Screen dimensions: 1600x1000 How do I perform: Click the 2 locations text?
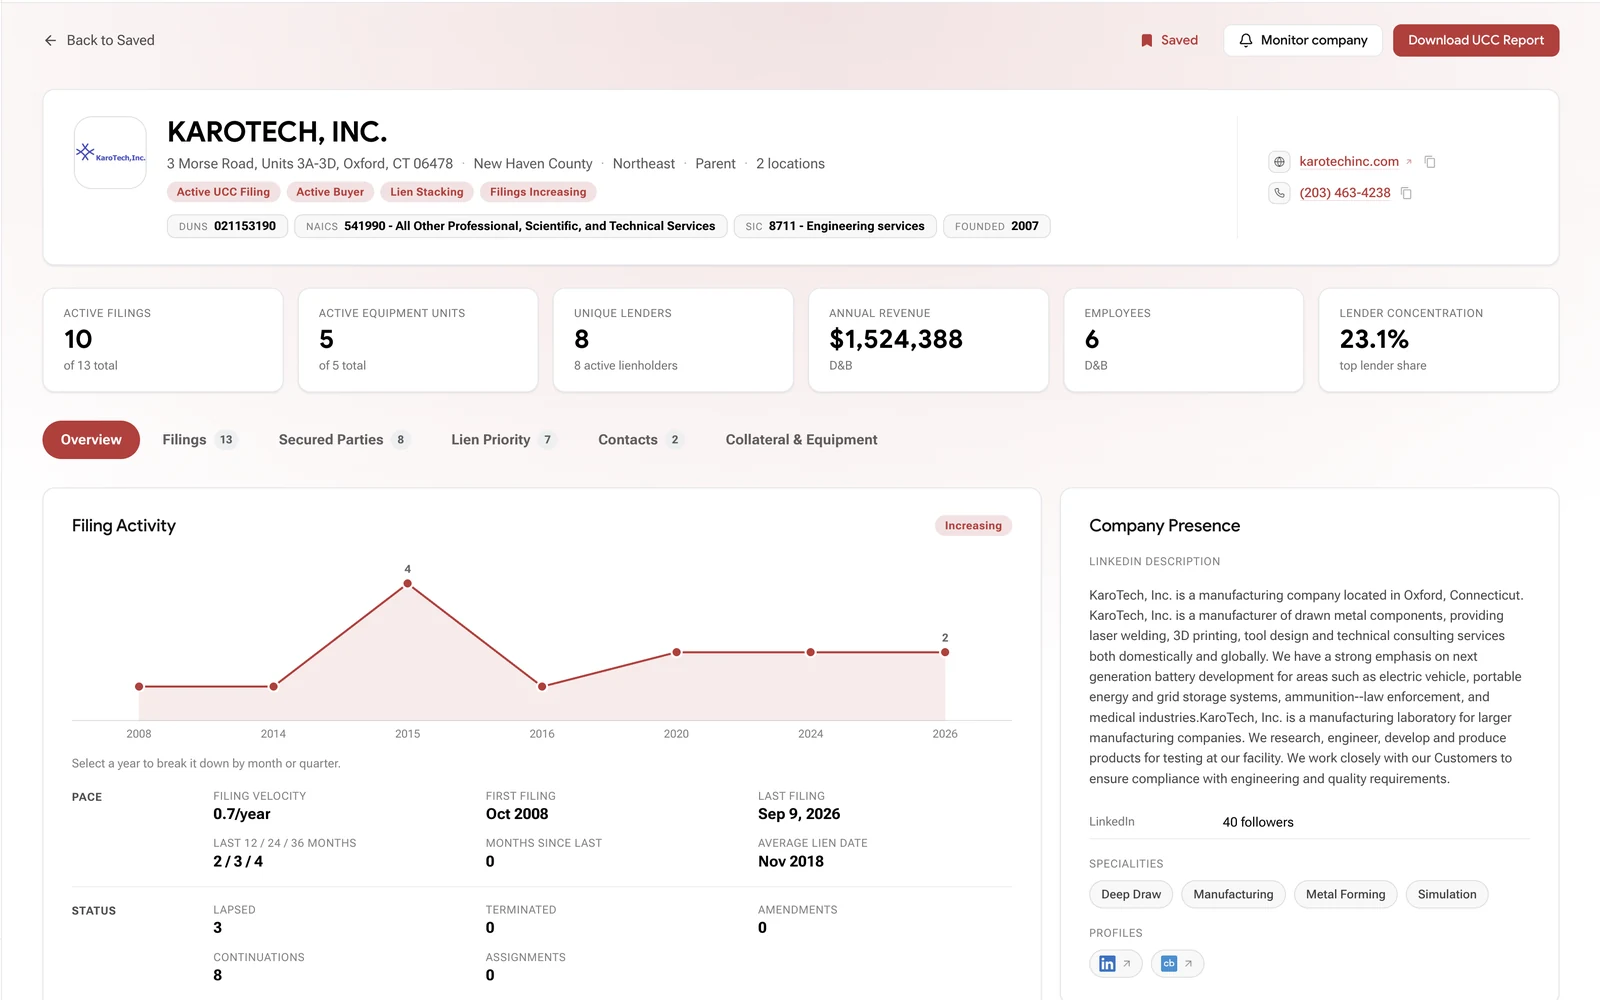790,164
